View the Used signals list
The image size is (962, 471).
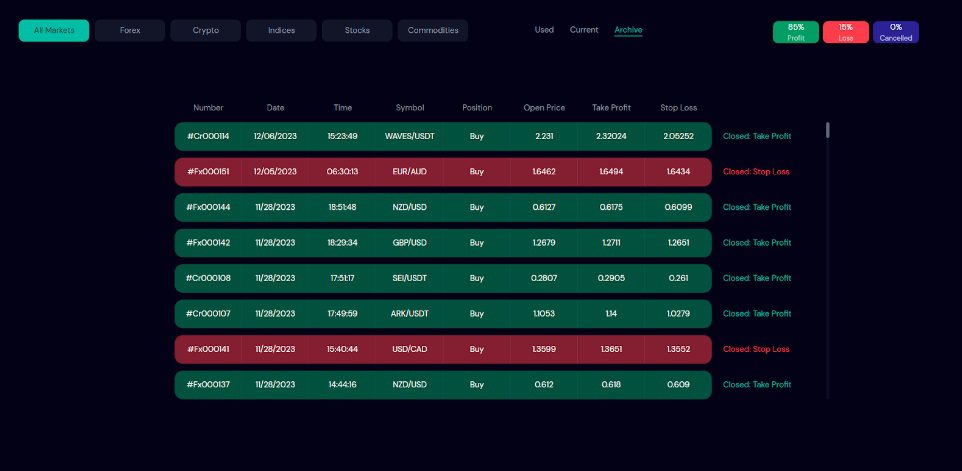coord(544,30)
